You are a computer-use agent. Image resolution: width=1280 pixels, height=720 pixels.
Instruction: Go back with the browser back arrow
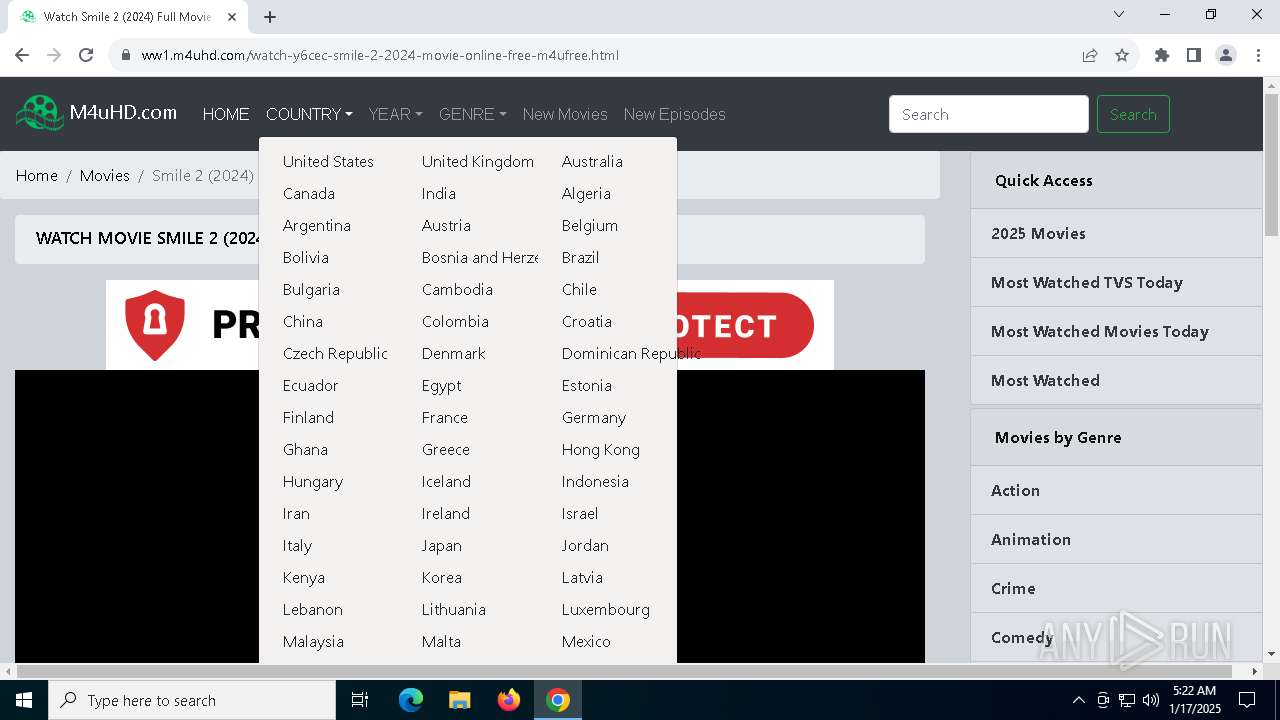22,55
